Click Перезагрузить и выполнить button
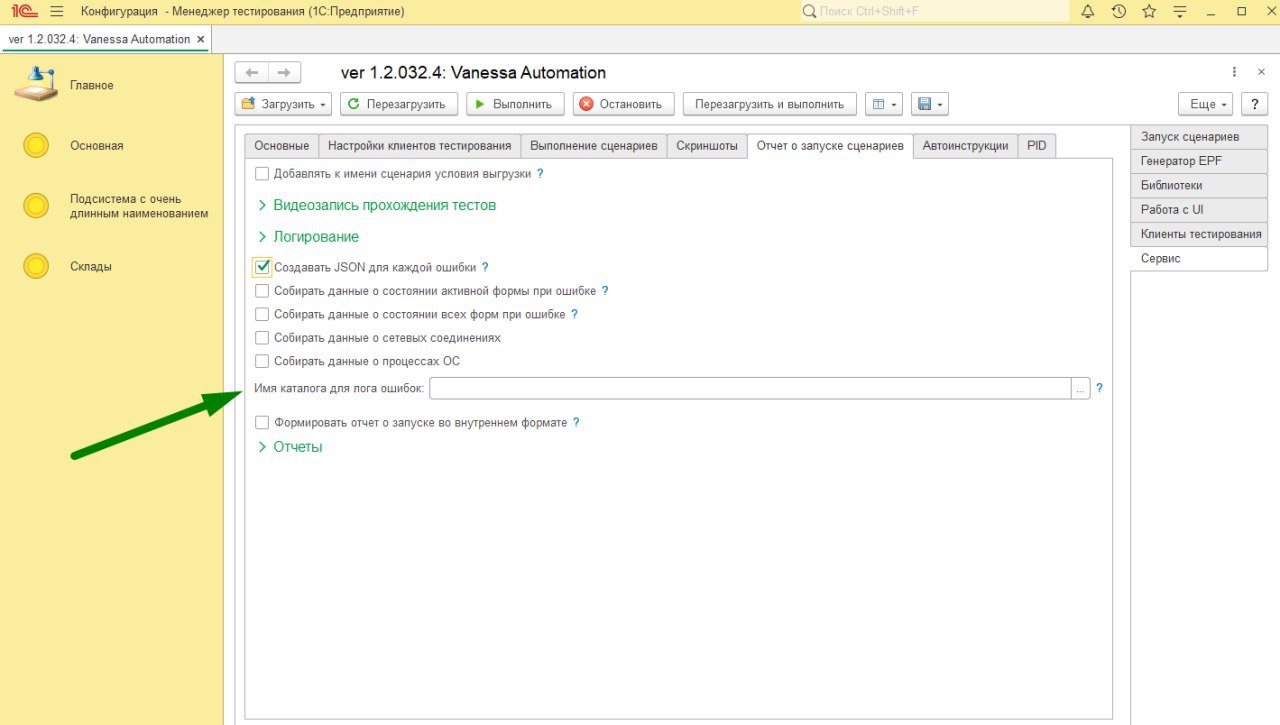The image size is (1280, 725). tap(770, 104)
